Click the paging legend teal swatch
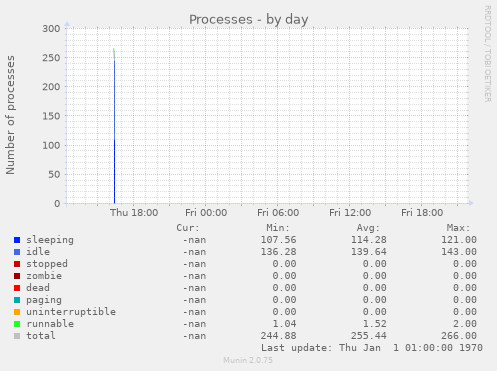Image resolution: width=497 pixels, height=371 pixels. (17, 300)
